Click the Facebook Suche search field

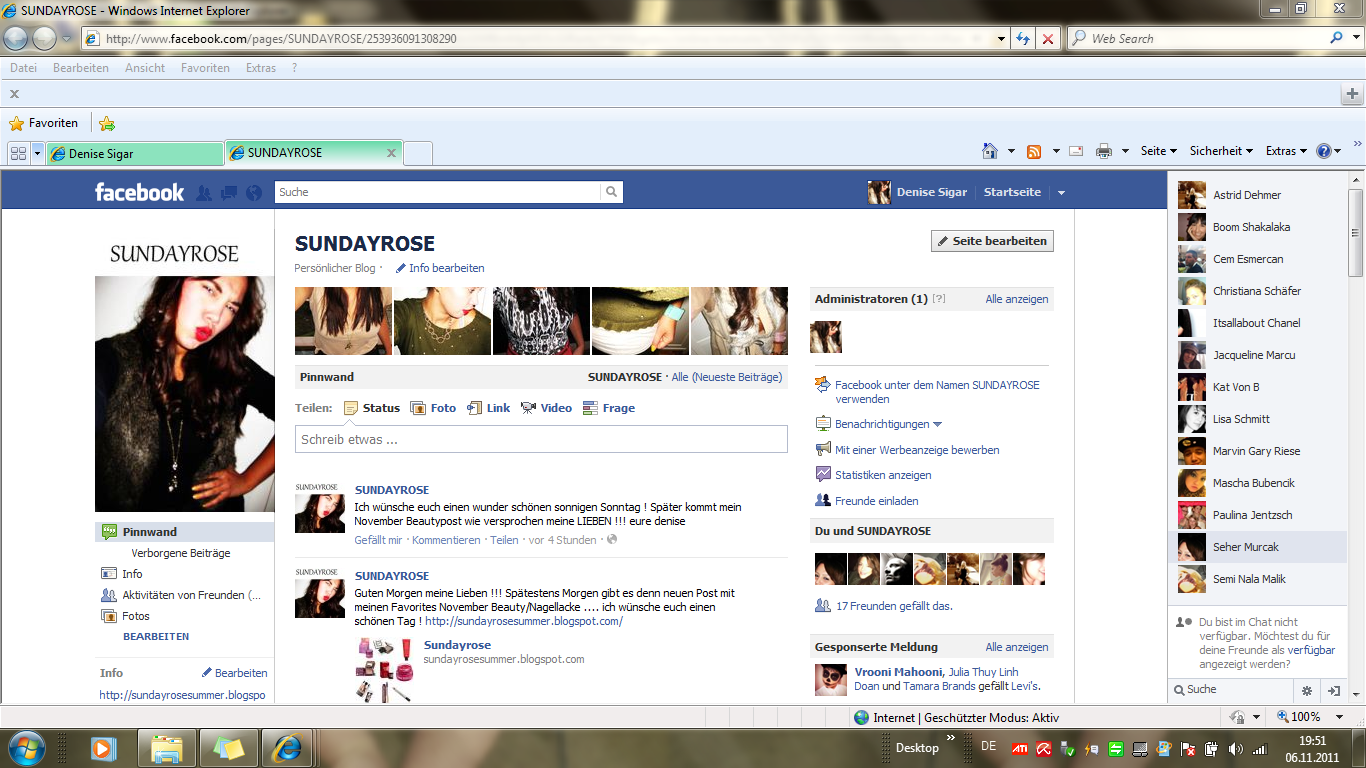(x=438, y=192)
